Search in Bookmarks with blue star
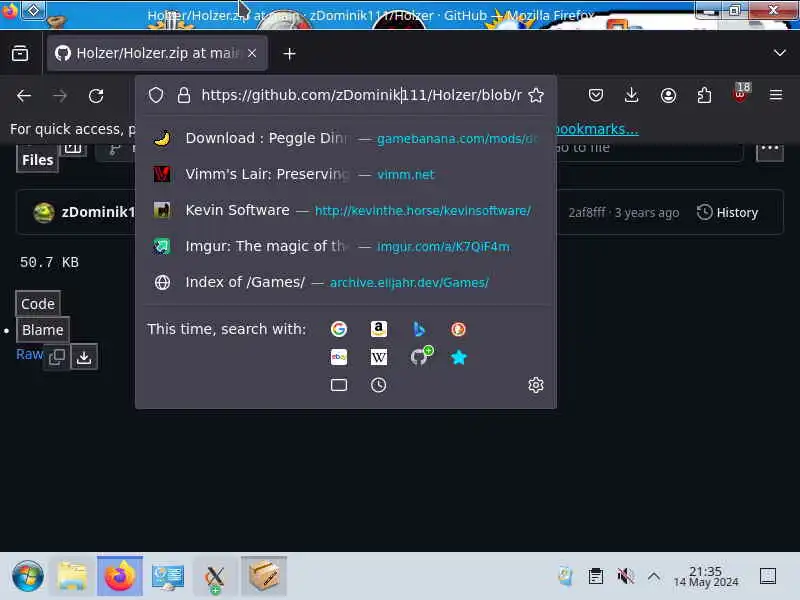Viewport: 800px width, 600px height. pos(458,357)
